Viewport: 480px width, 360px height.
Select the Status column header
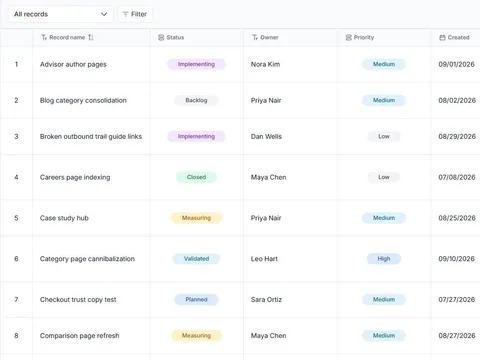[x=197, y=37]
